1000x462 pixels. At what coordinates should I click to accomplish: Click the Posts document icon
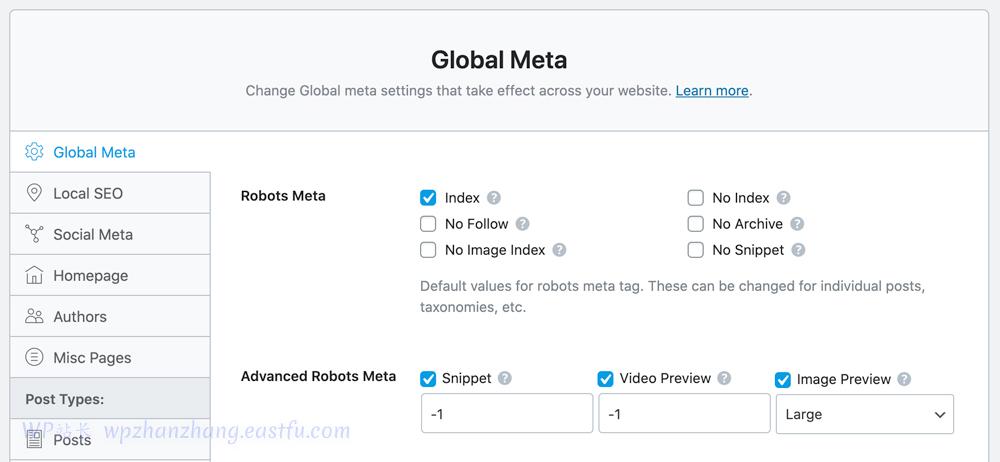34,440
